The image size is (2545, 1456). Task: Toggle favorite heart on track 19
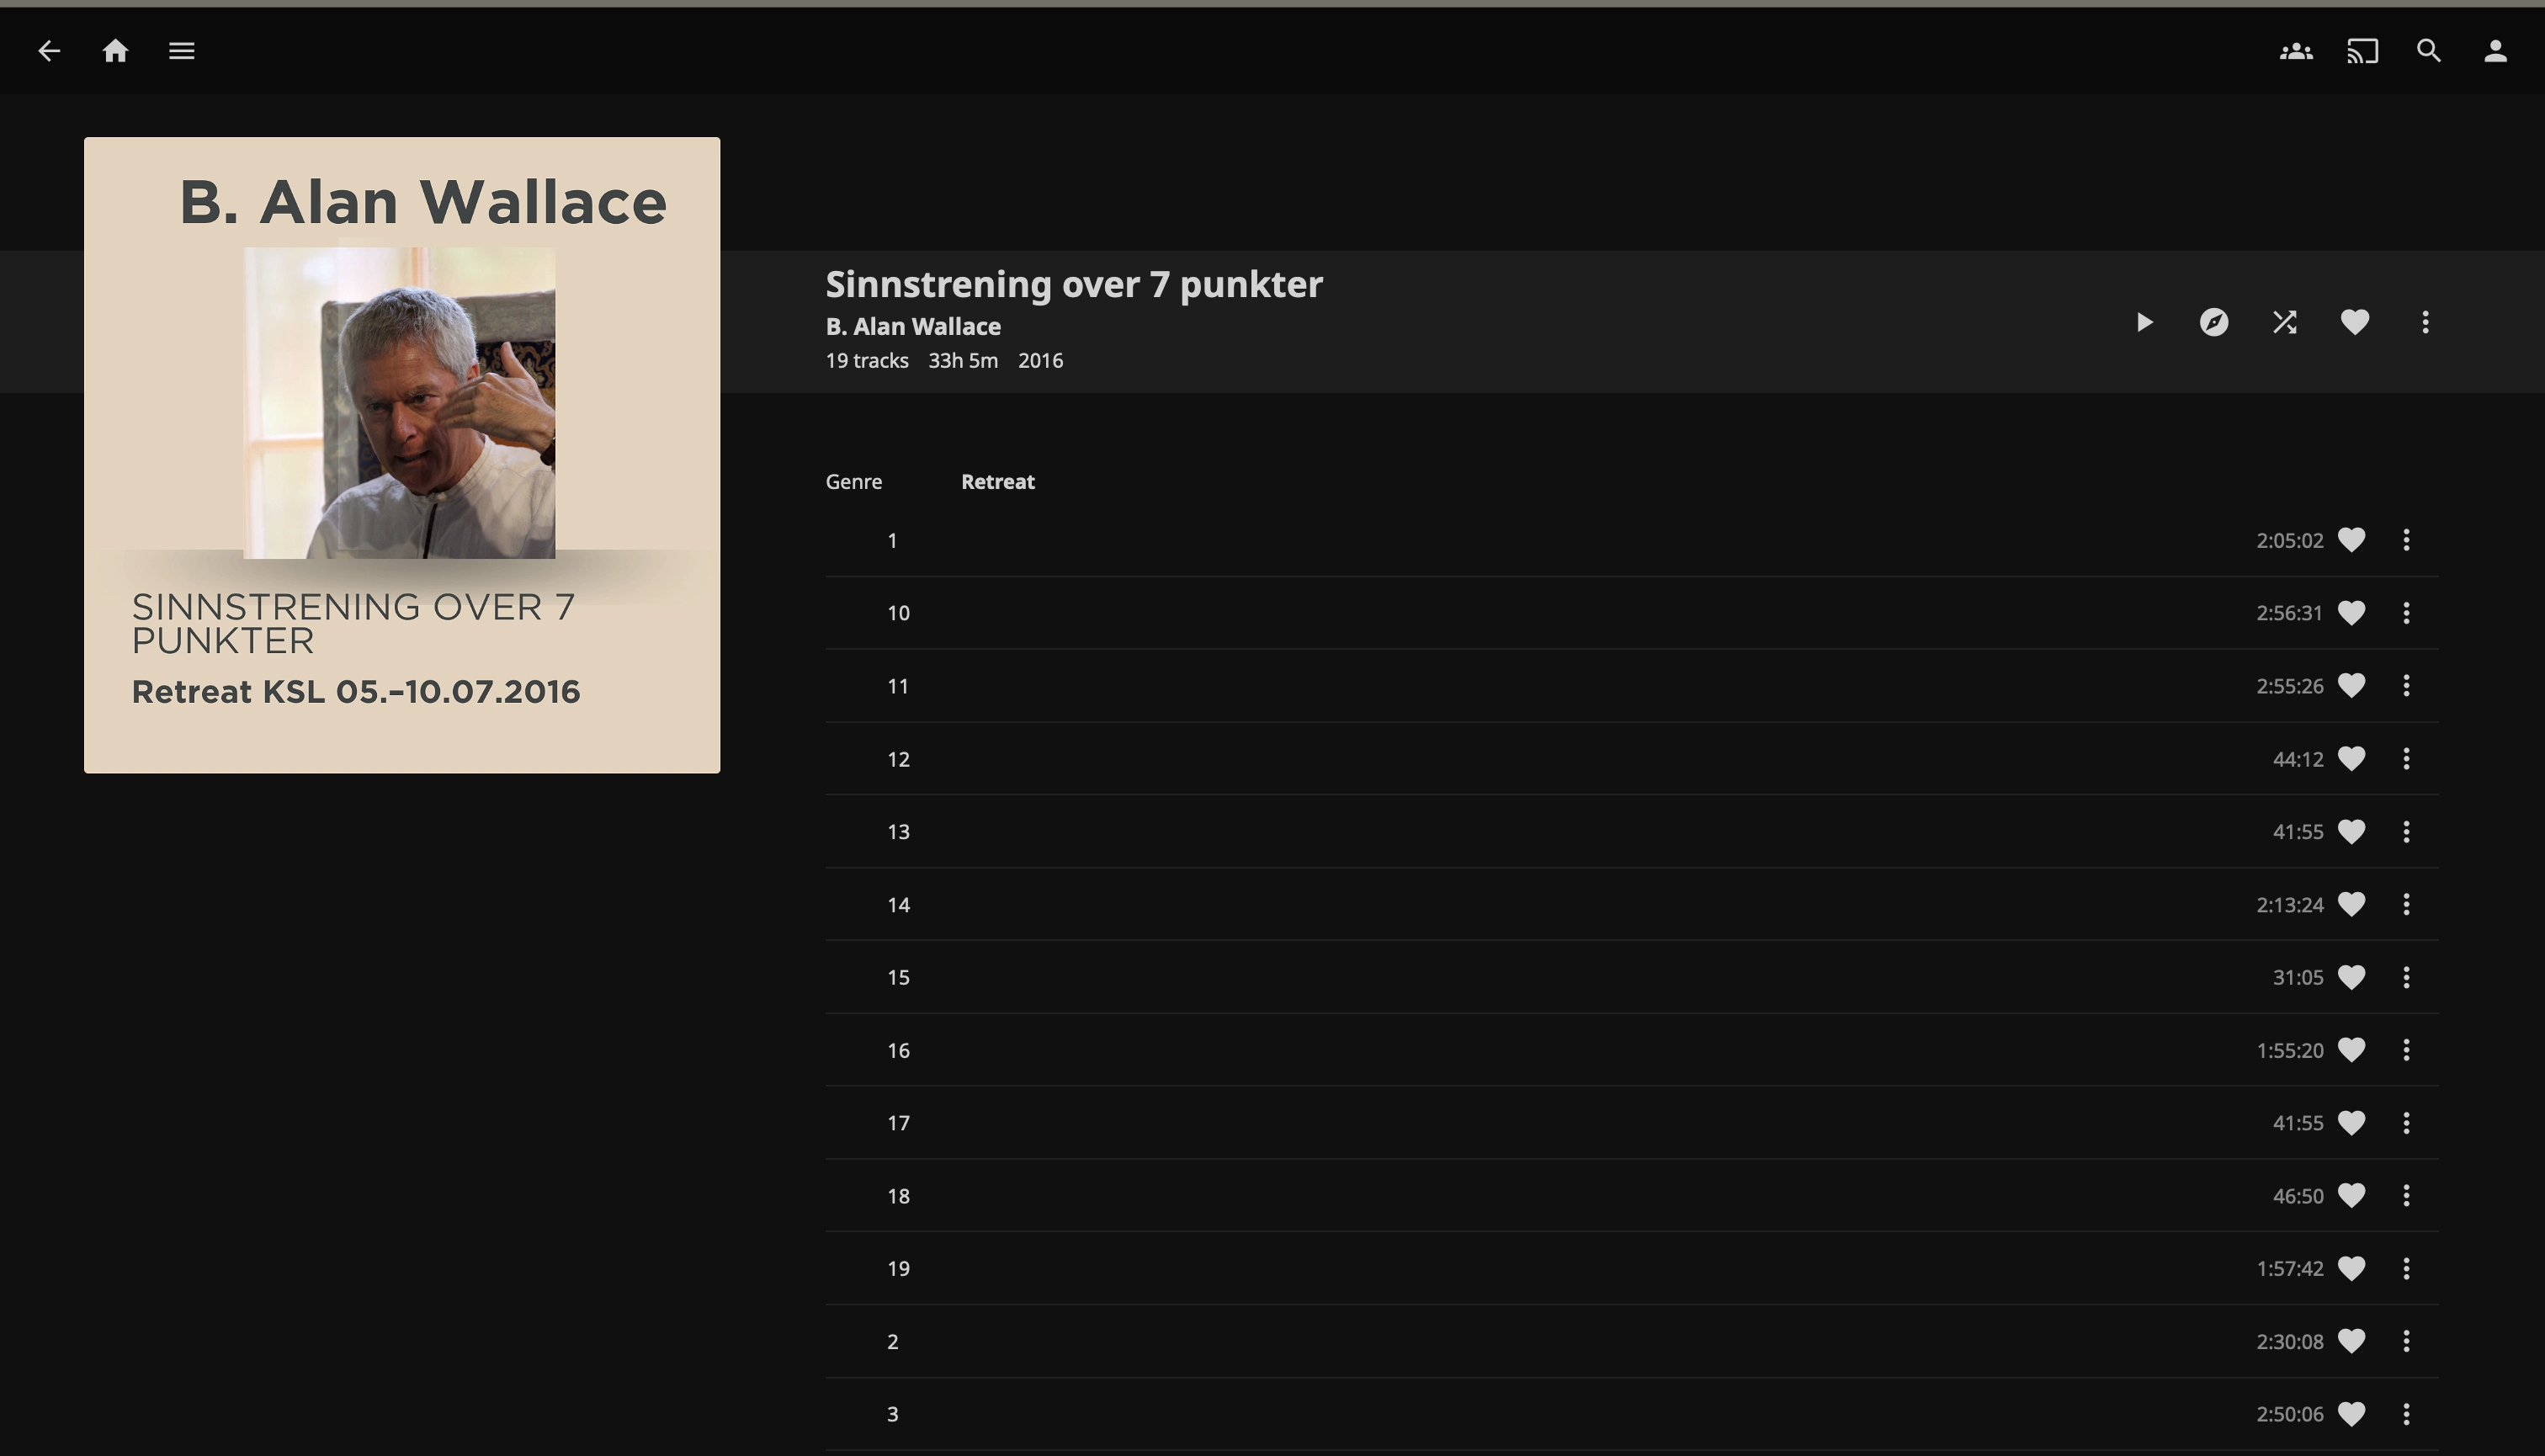[2351, 1268]
